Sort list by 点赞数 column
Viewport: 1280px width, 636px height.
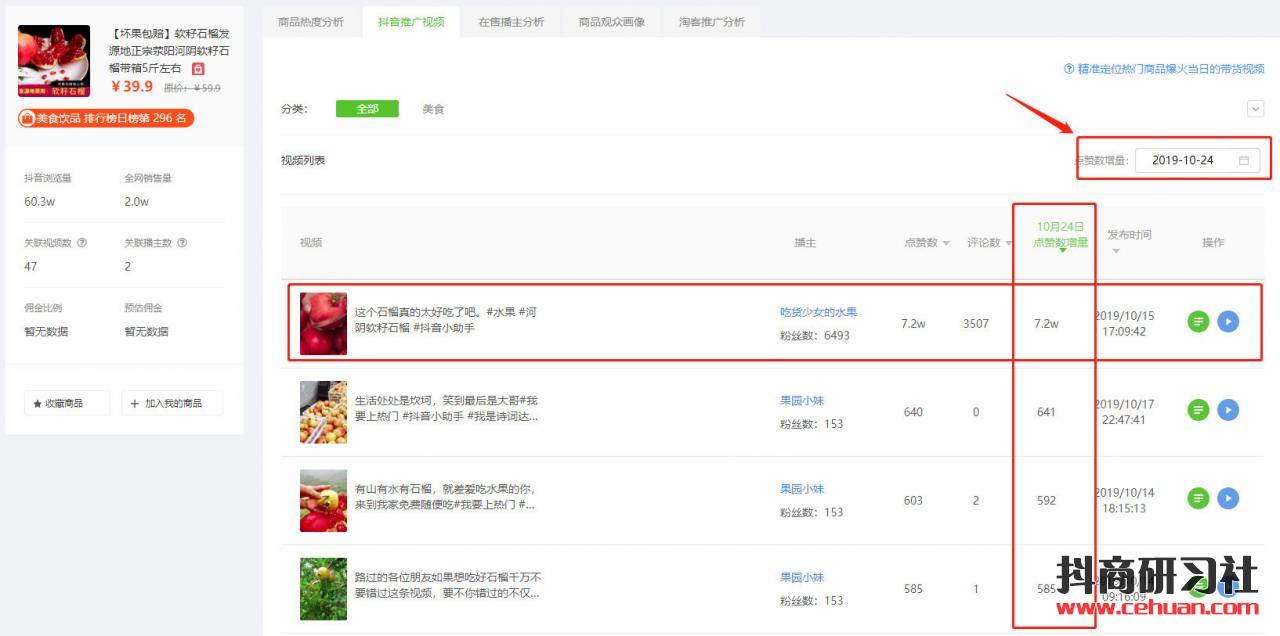[927, 243]
